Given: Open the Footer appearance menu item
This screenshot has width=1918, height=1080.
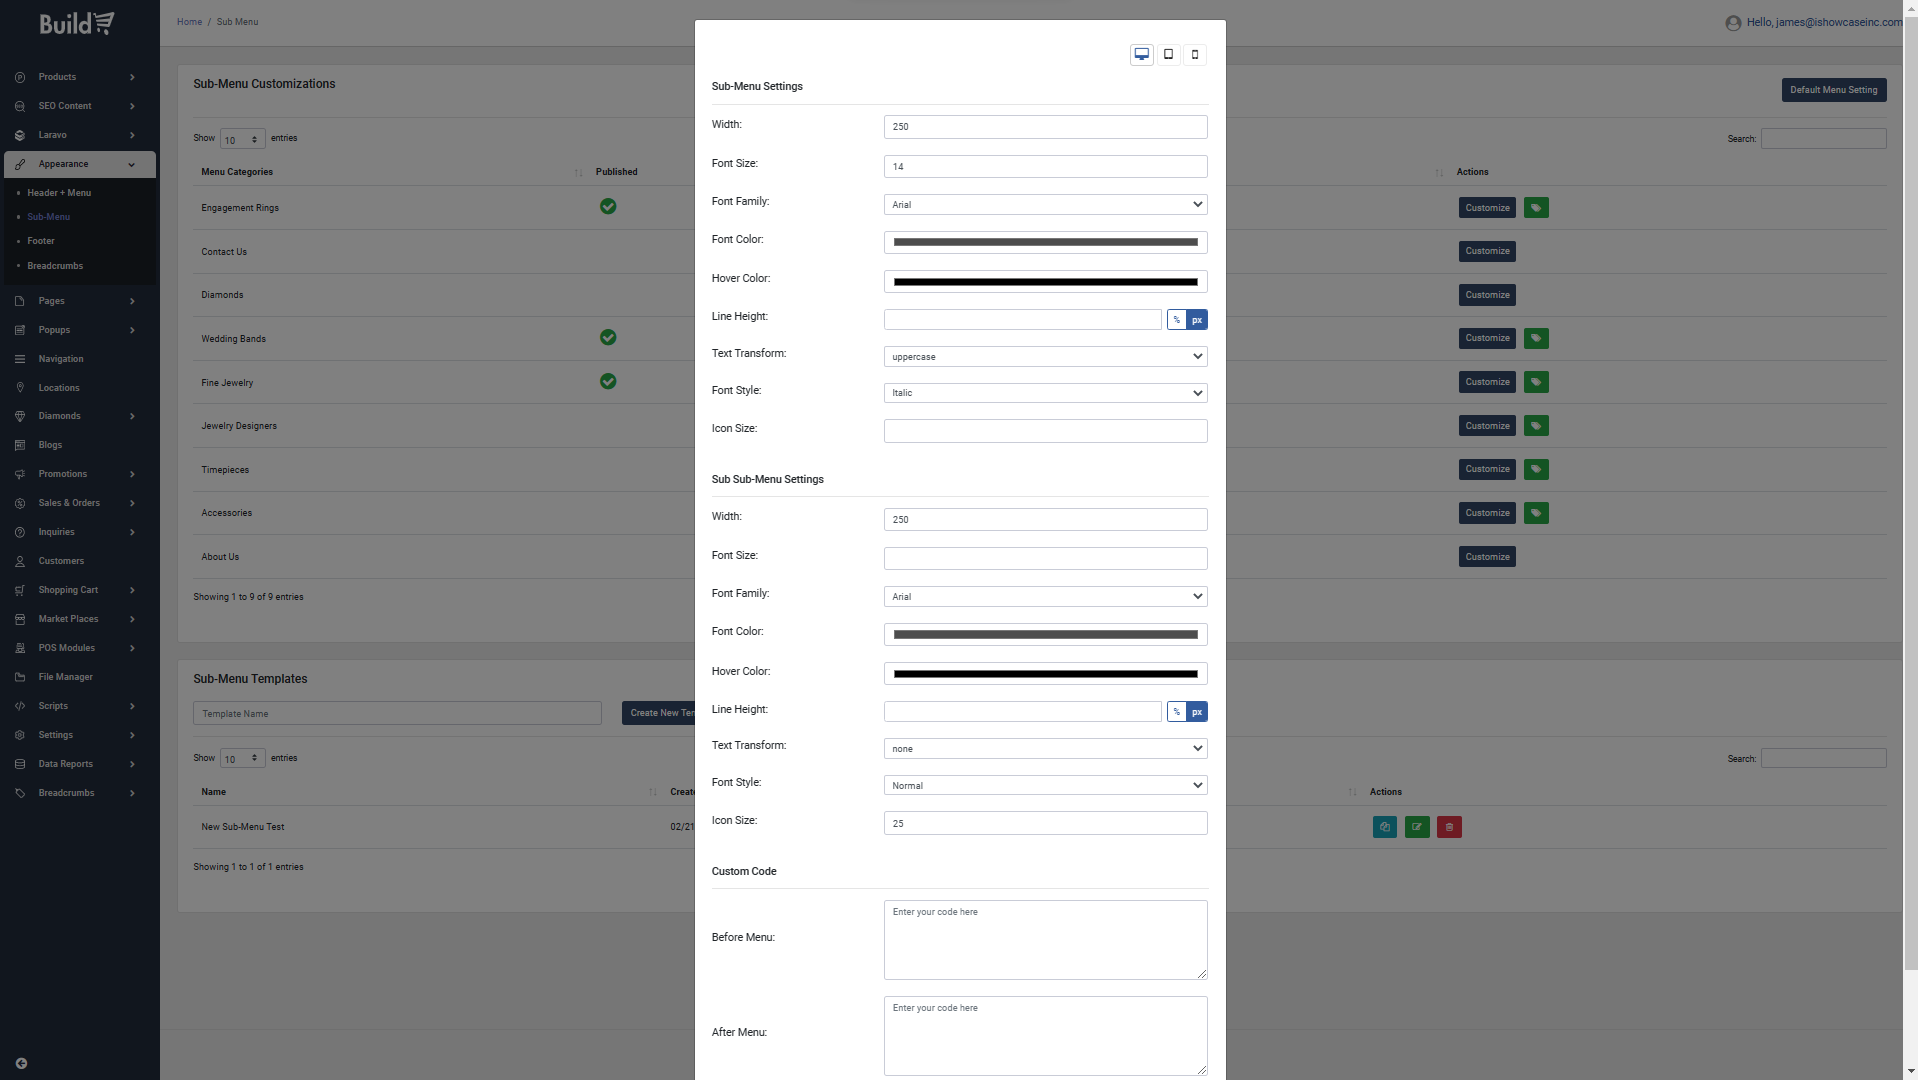Looking at the screenshot, I should pos(41,241).
